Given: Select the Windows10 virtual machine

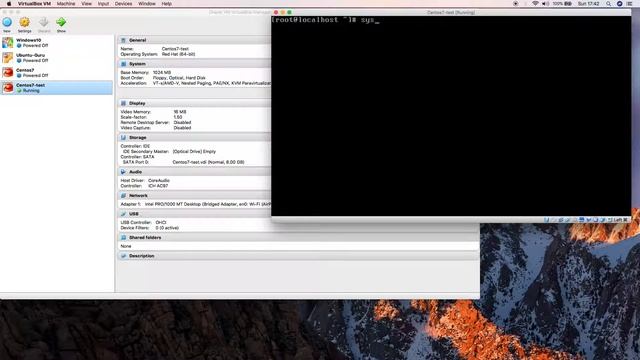Looking at the screenshot, I should 57,42.
